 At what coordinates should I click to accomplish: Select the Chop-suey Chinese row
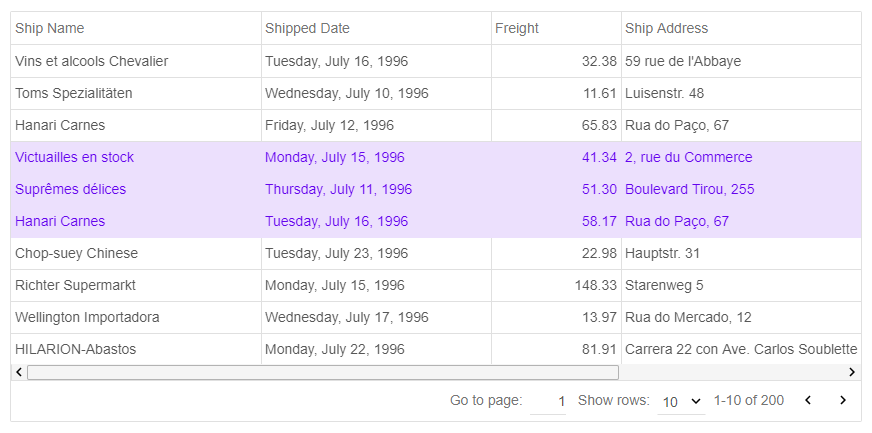click(76, 253)
